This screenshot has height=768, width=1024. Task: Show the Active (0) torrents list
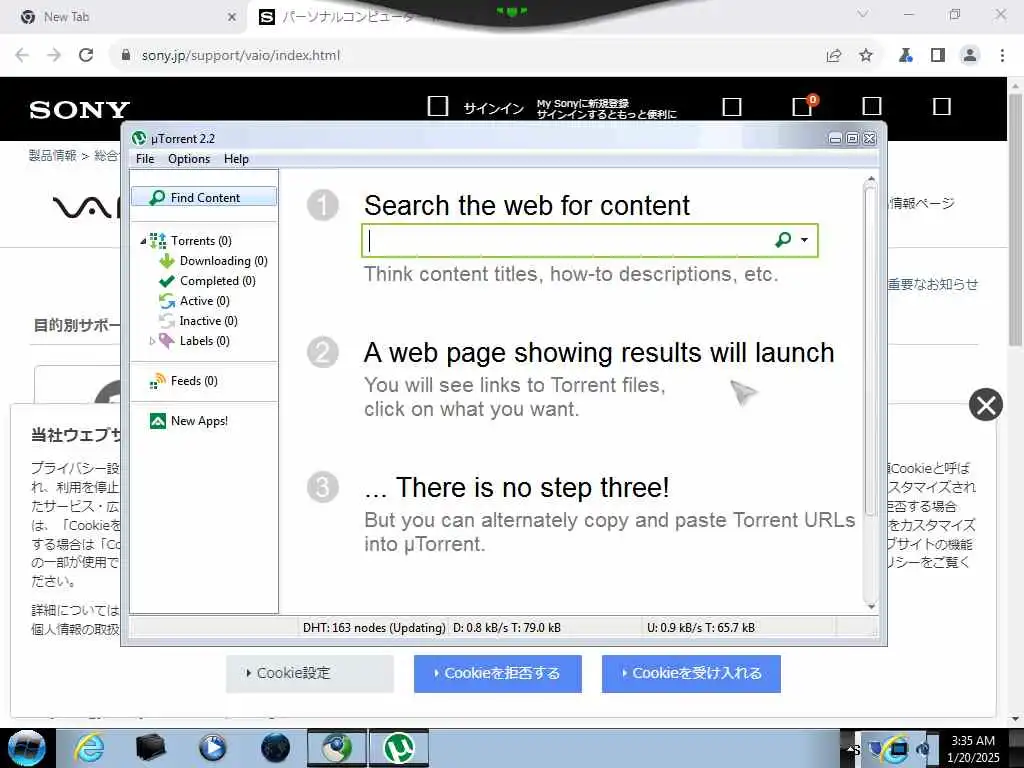click(x=204, y=300)
